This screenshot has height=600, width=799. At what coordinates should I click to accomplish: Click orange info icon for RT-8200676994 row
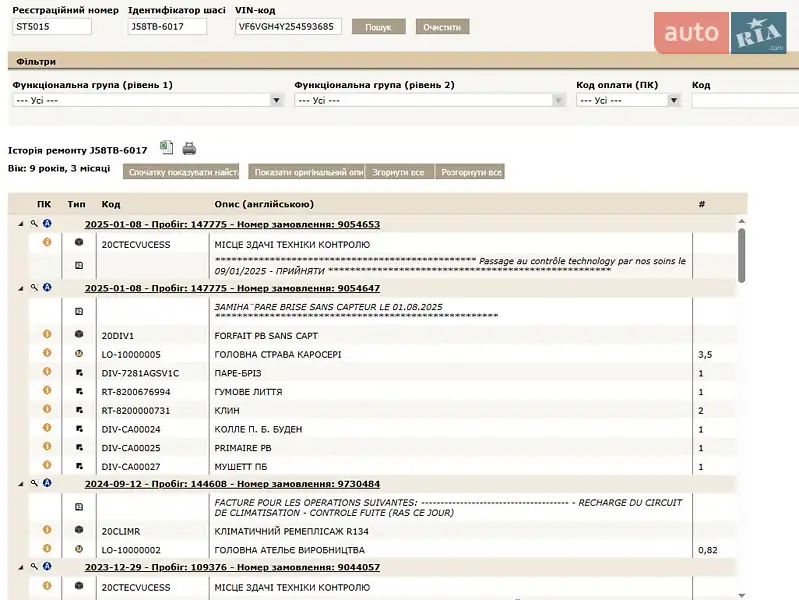[x=46, y=391]
